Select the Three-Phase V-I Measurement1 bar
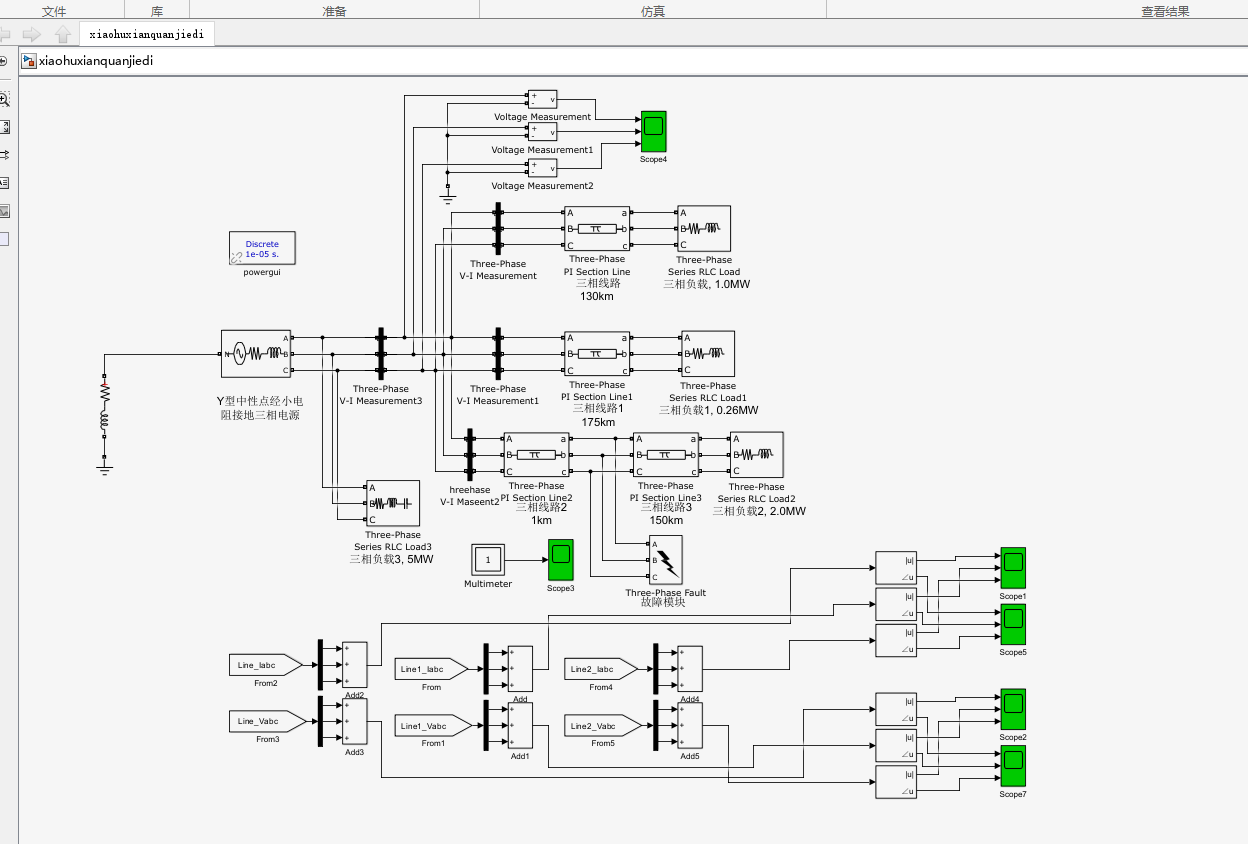The height and width of the screenshot is (844, 1248). (x=498, y=354)
